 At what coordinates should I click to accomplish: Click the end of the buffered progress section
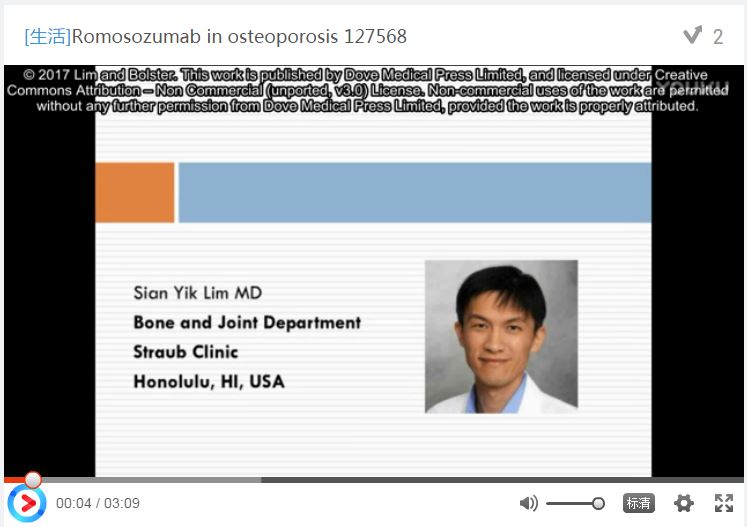260,480
